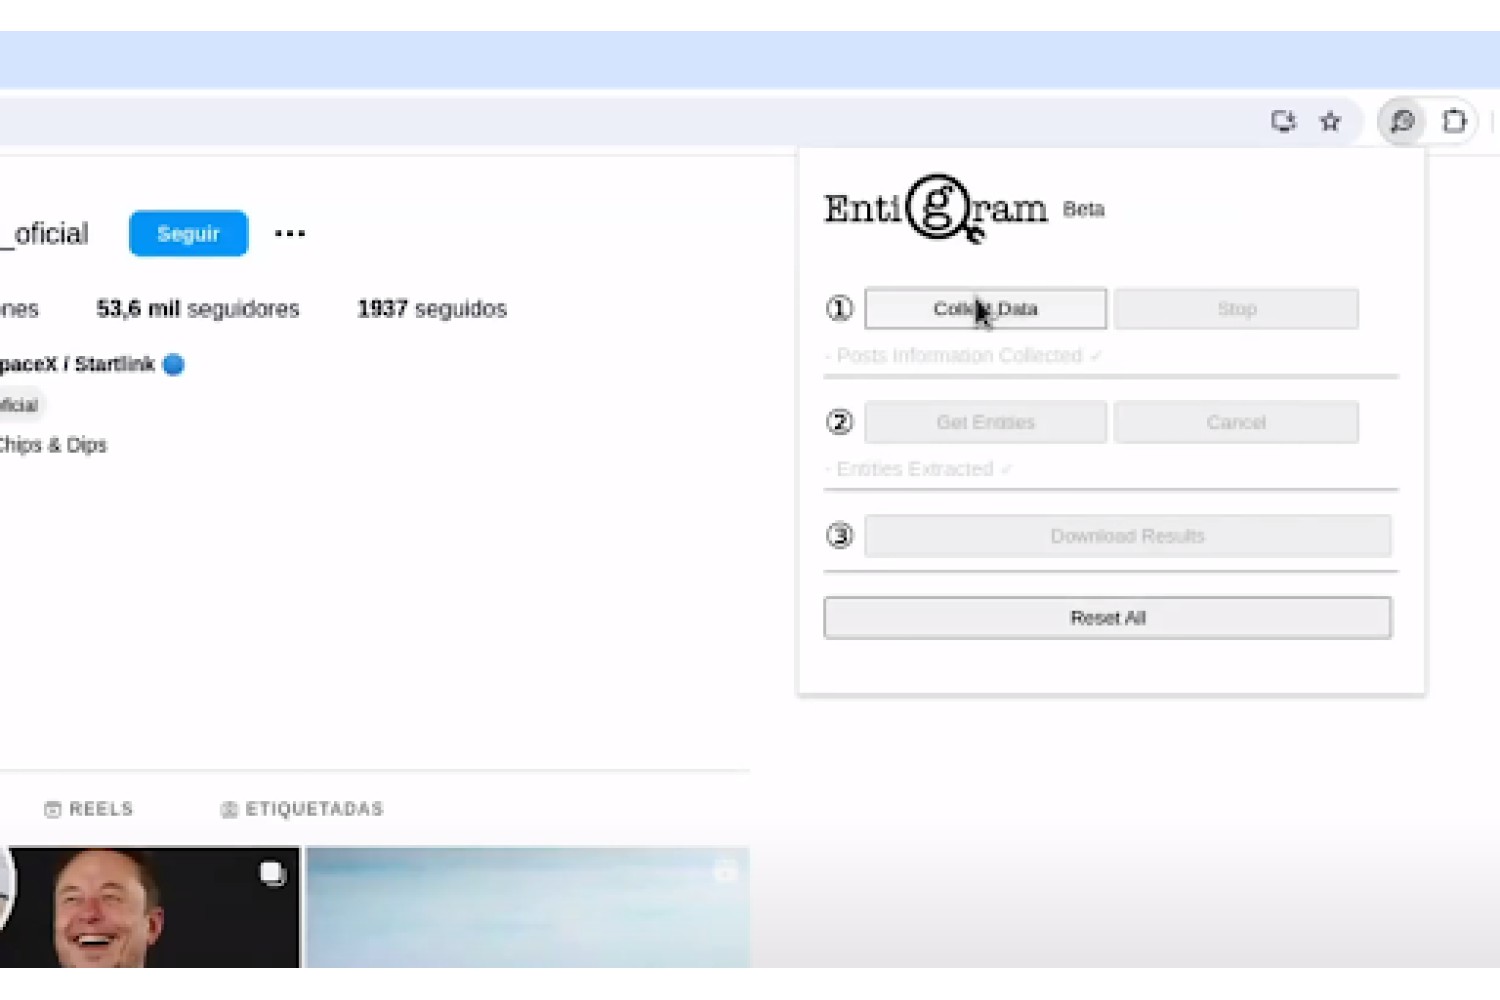1500x1000 pixels.
Task: Click the Stop button in Entigram
Action: [1236, 309]
